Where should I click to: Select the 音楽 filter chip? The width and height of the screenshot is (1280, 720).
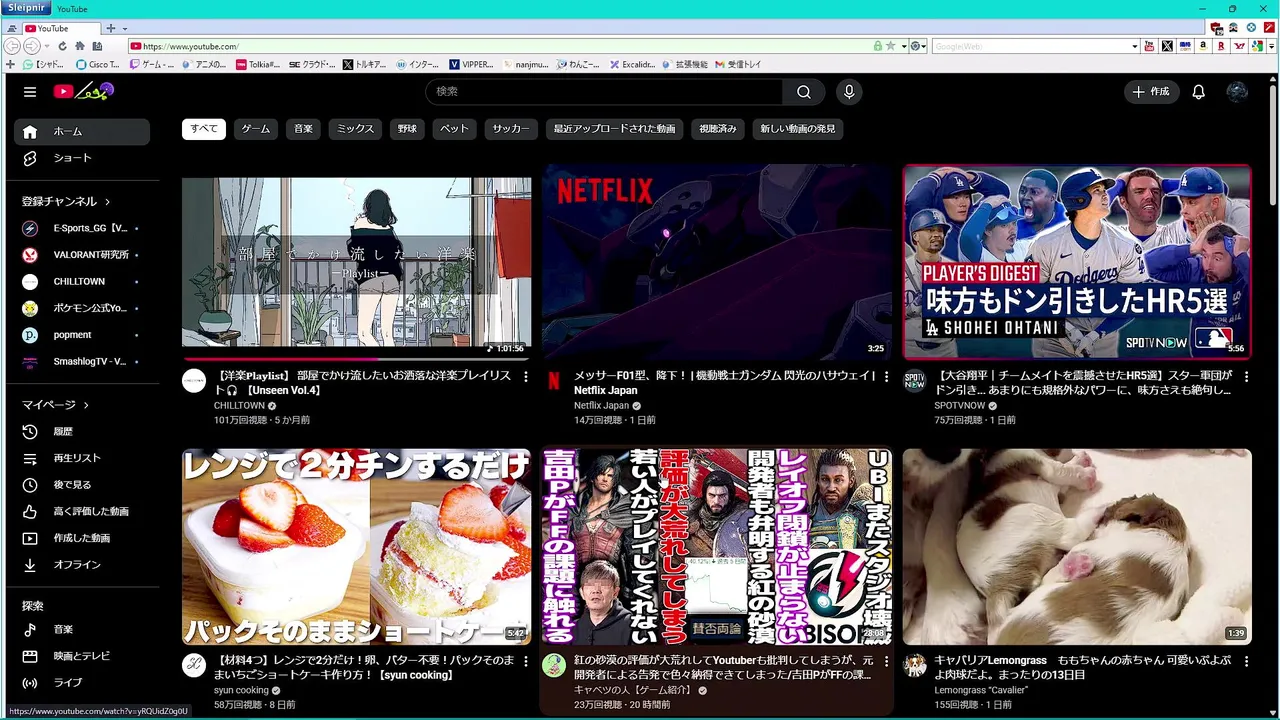tap(303, 128)
